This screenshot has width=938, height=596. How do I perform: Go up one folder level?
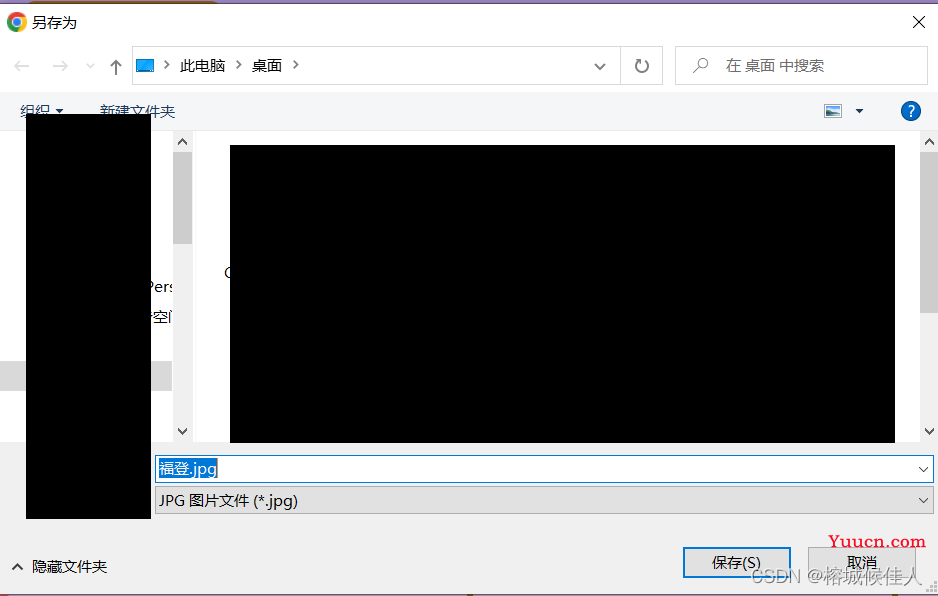[115, 66]
